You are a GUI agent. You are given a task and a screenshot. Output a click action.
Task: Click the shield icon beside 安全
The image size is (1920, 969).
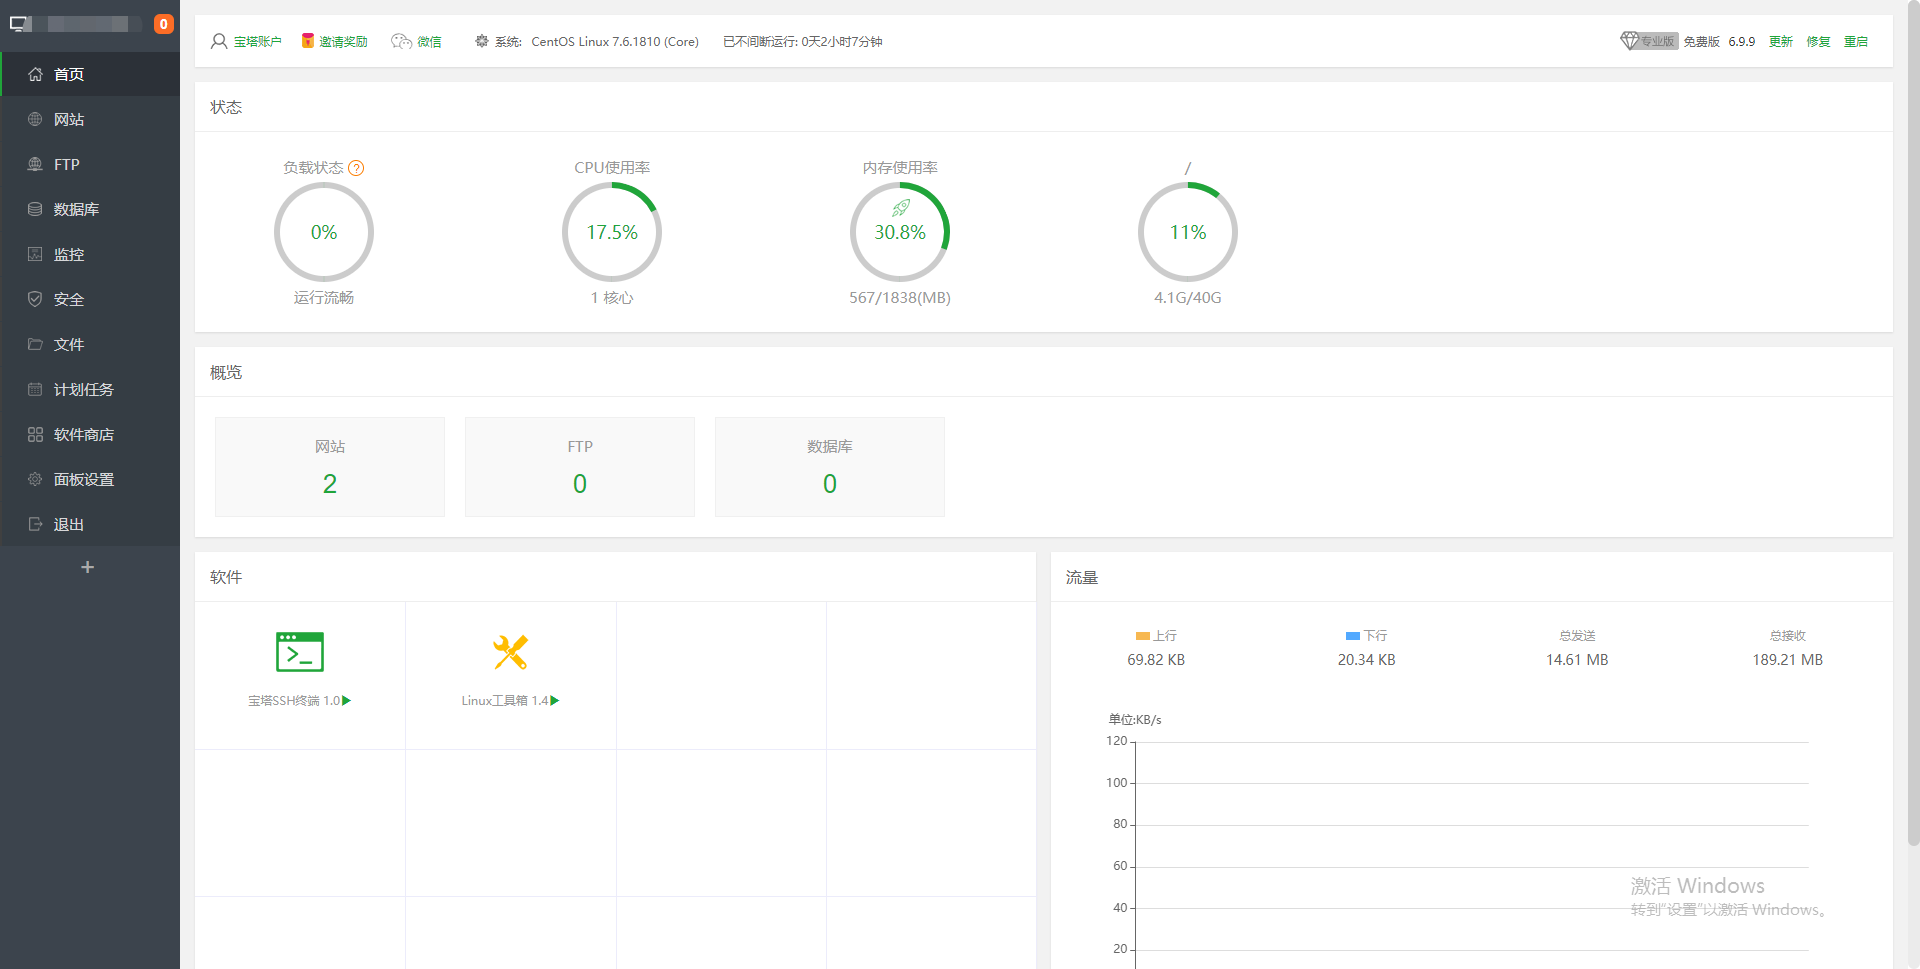click(35, 299)
